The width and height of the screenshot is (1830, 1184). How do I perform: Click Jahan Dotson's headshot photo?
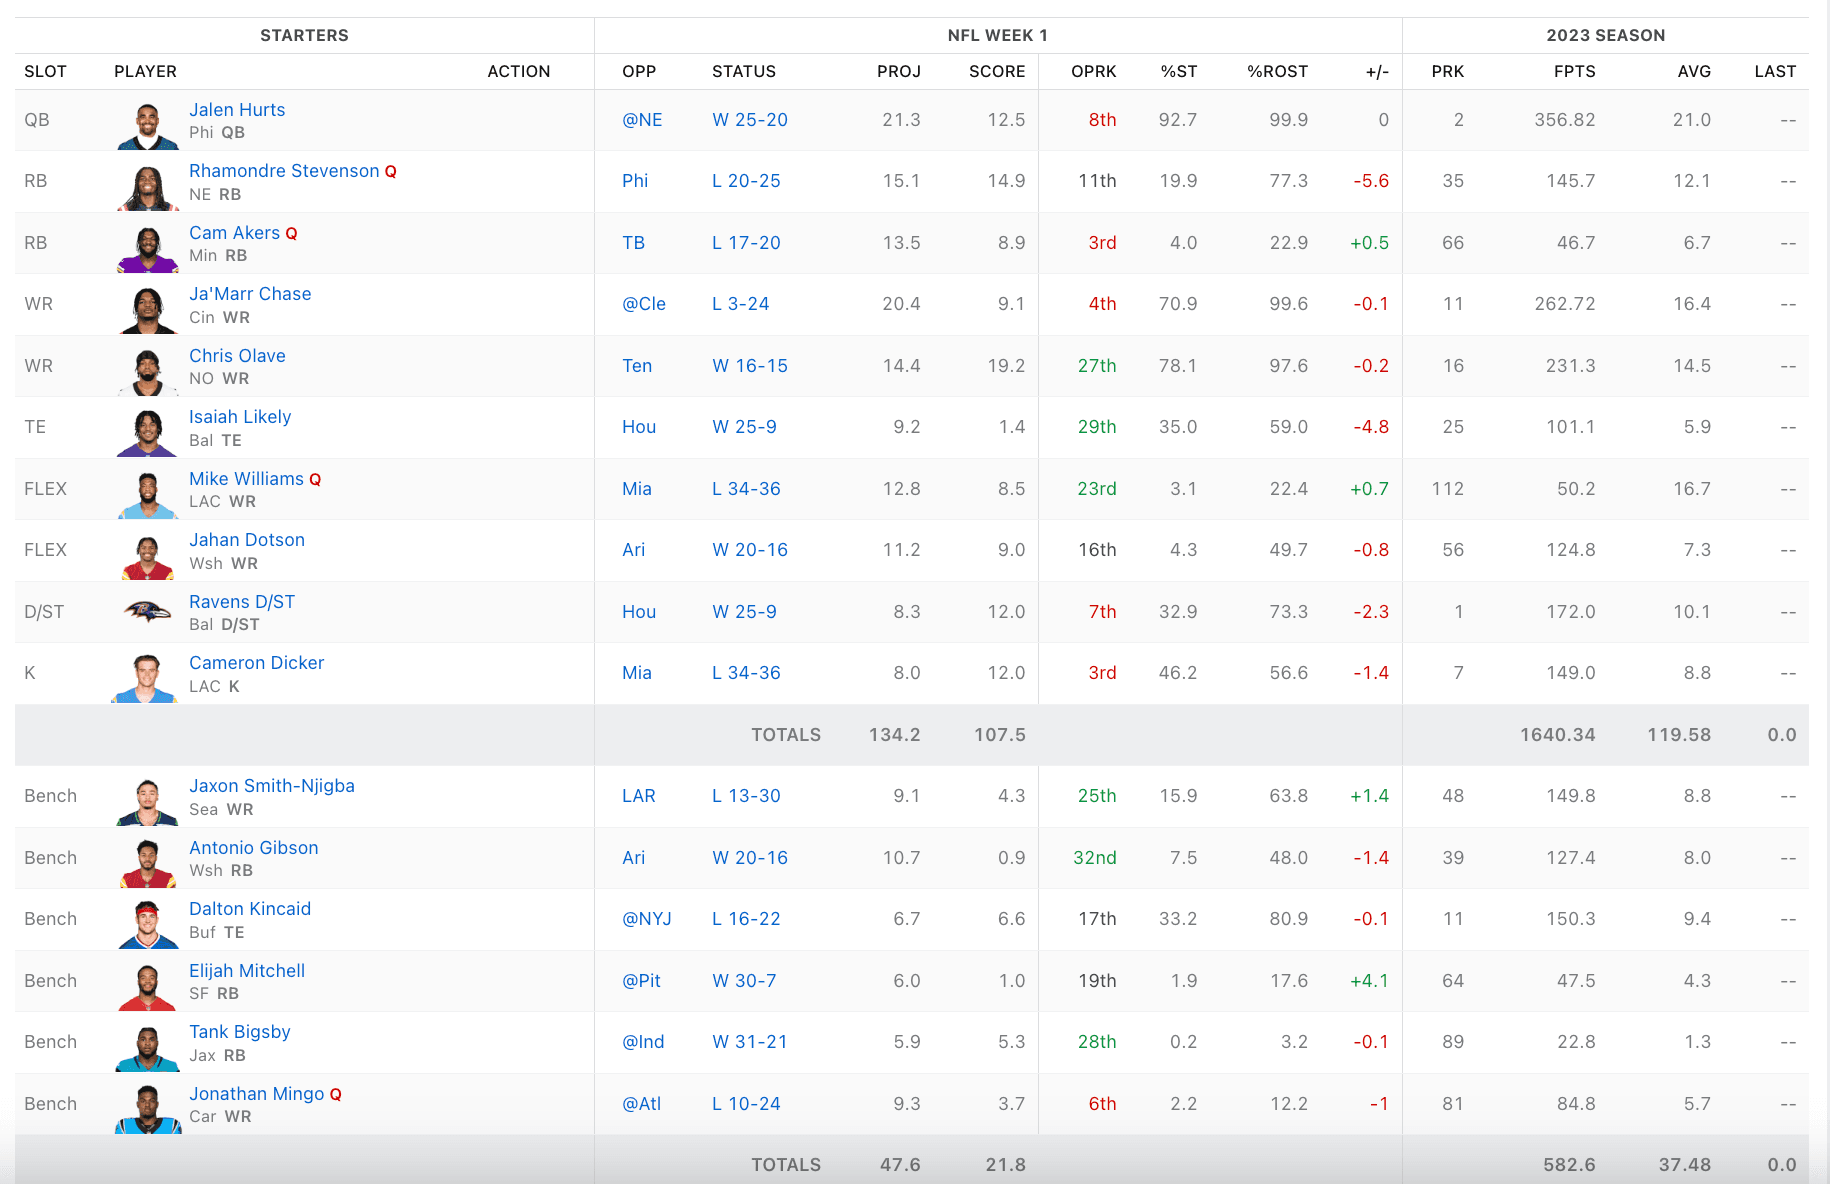point(148,556)
